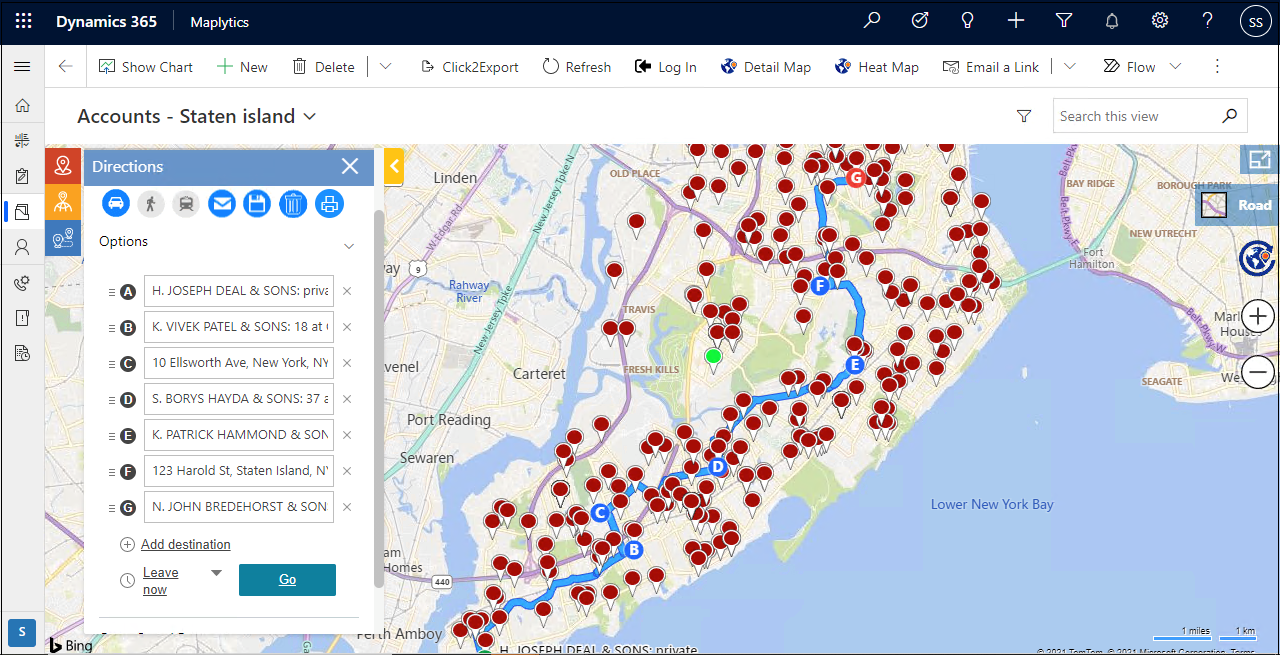This screenshot has height=655, width=1280.
Task: Open the notifications bell
Action: click(1112, 21)
